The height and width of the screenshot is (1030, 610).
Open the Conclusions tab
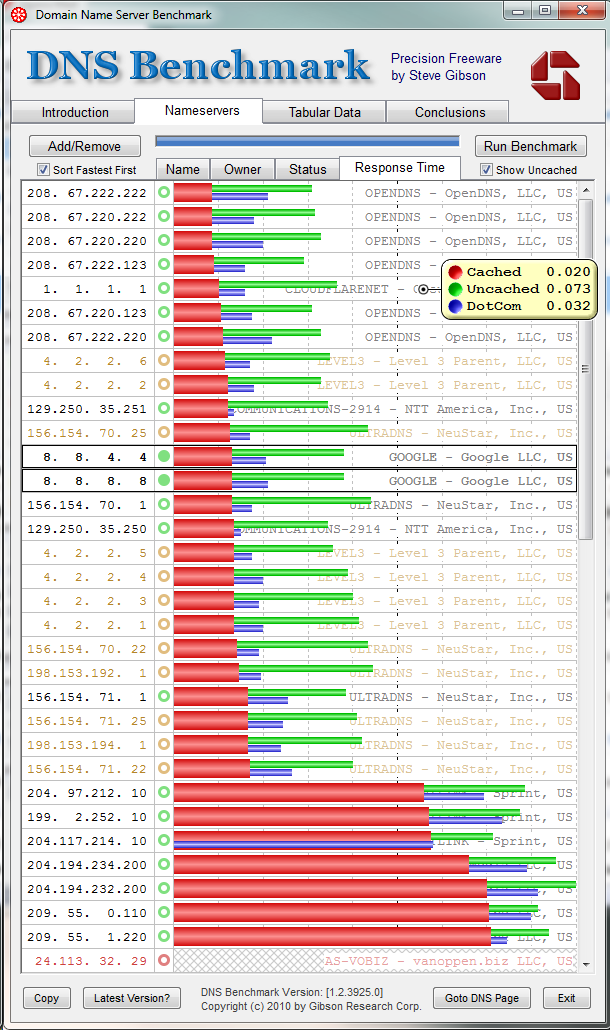point(449,112)
